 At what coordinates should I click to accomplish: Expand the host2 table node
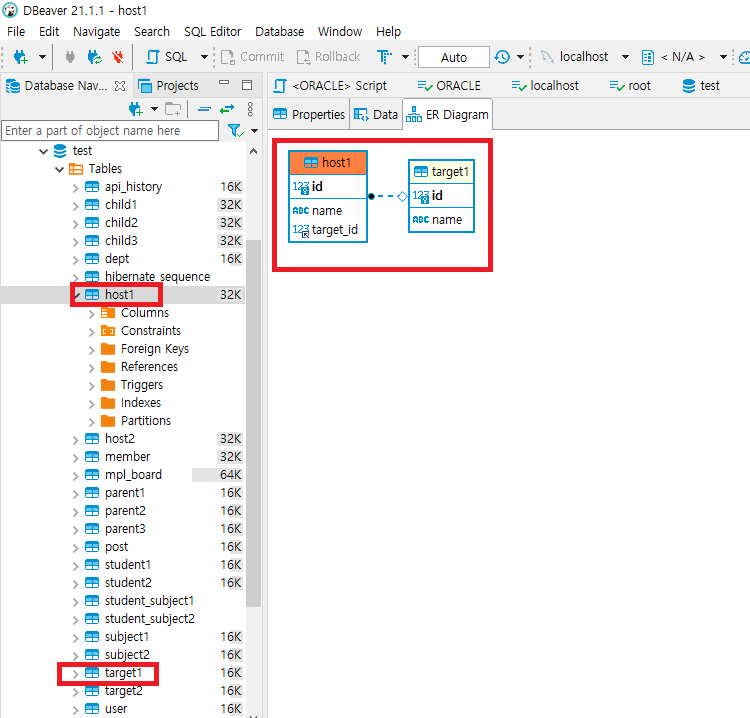pos(75,440)
